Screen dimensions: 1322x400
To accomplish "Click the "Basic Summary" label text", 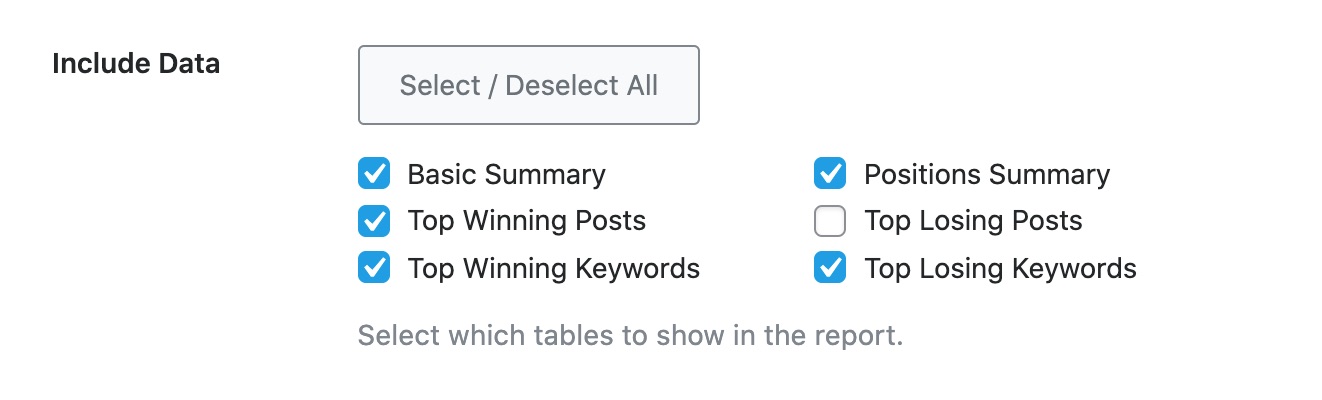I will [506, 175].
